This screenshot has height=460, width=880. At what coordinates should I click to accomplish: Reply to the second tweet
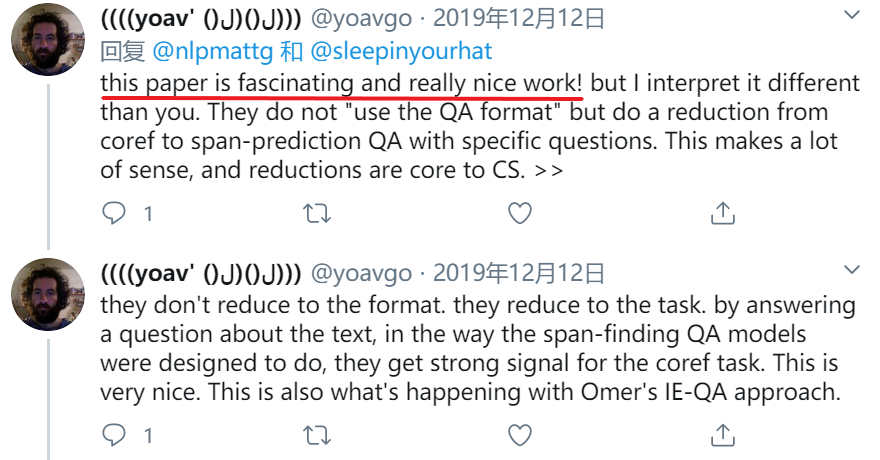pos(115,435)
